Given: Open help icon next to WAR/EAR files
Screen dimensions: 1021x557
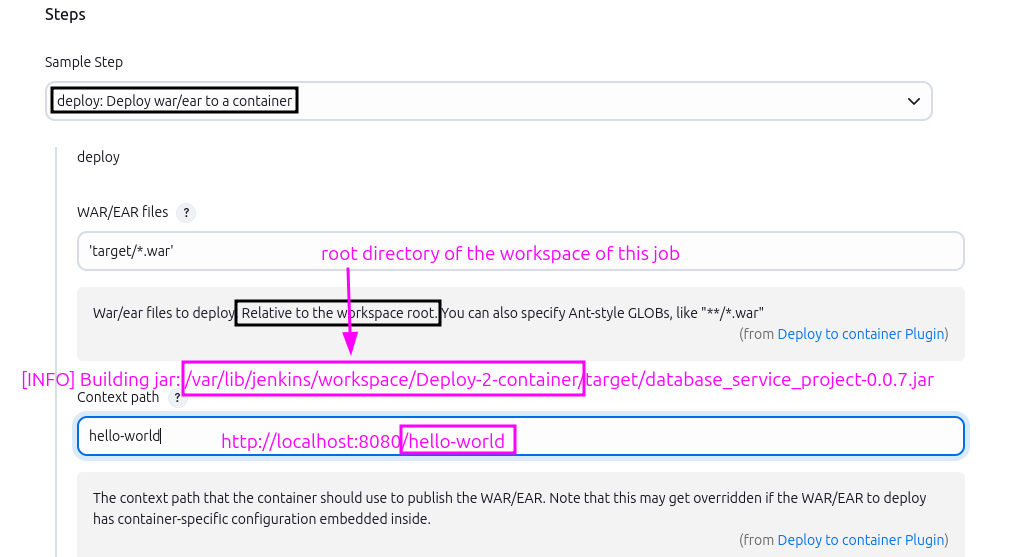Looking at the screenshot, I should pyautogui.click(x=185, y=213).
